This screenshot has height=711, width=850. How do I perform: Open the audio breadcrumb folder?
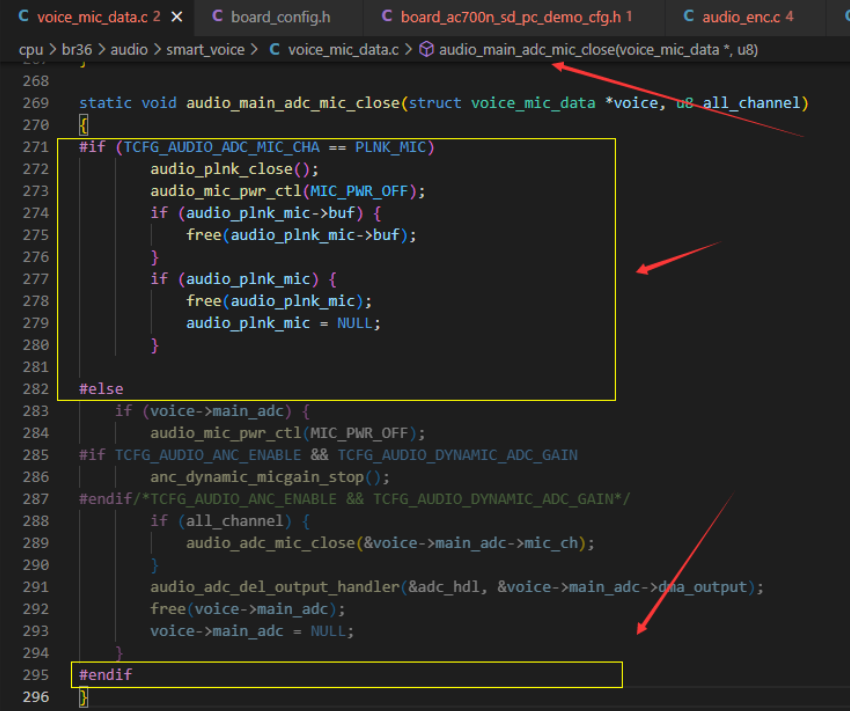coord(129,50)
